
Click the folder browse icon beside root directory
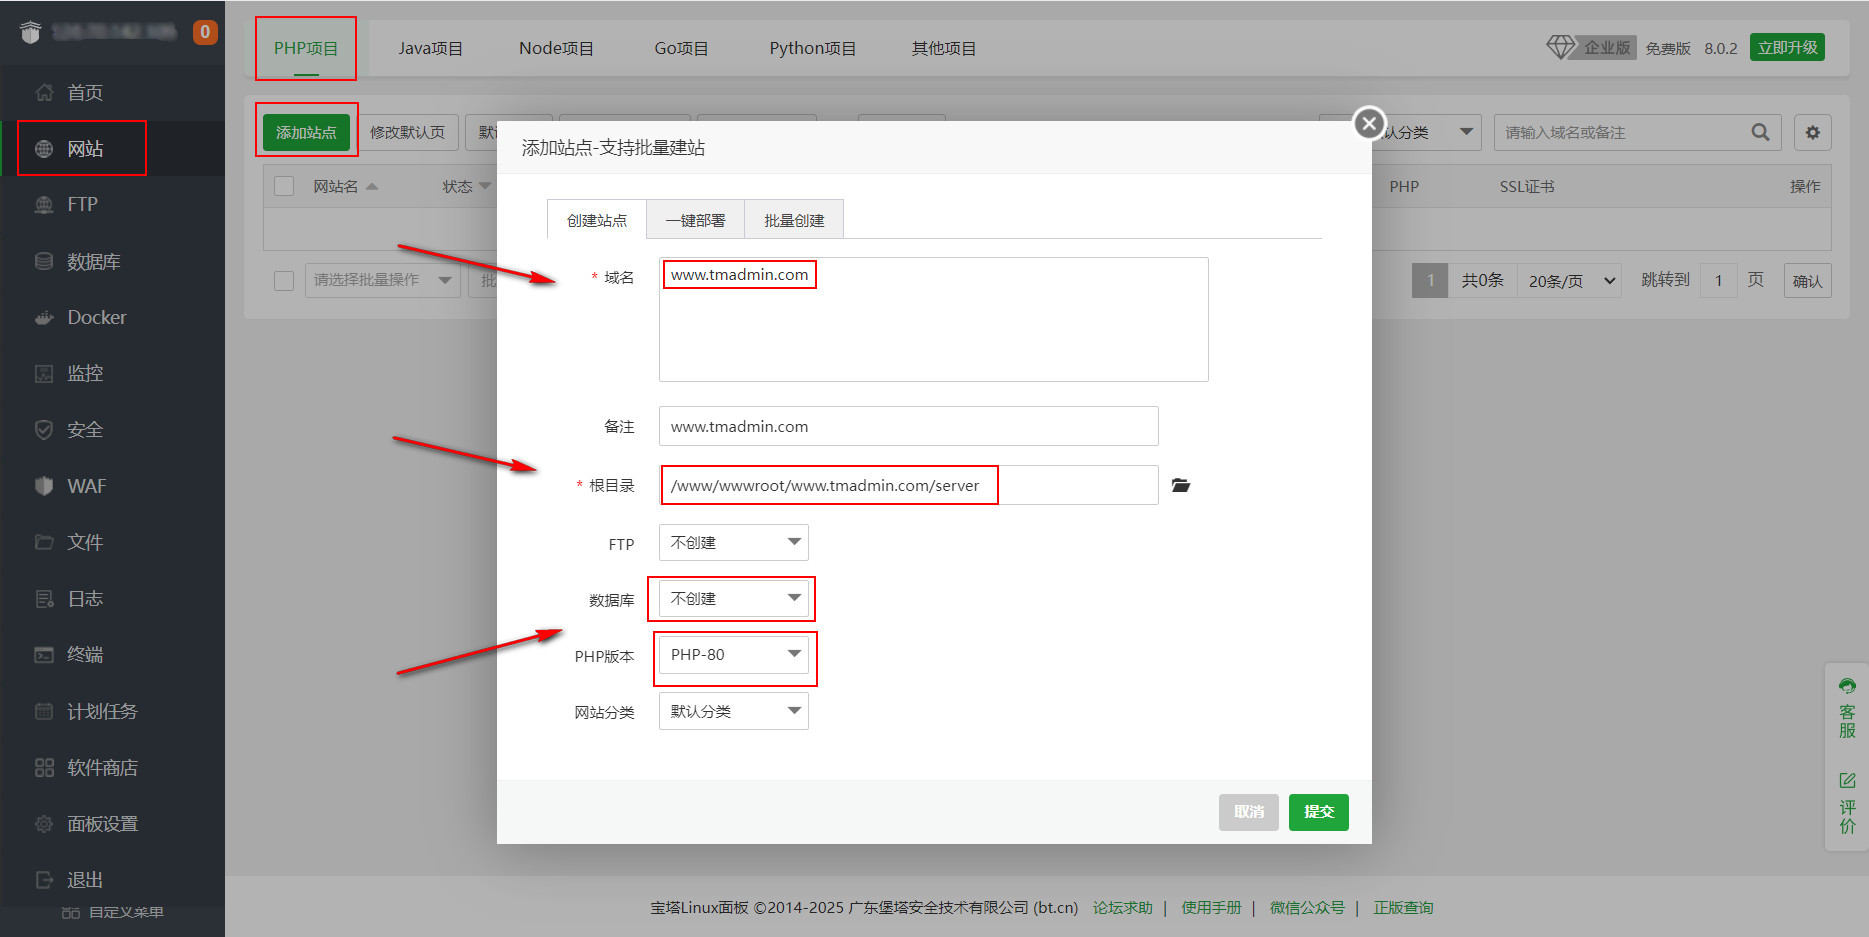[x=1181, y=485]
